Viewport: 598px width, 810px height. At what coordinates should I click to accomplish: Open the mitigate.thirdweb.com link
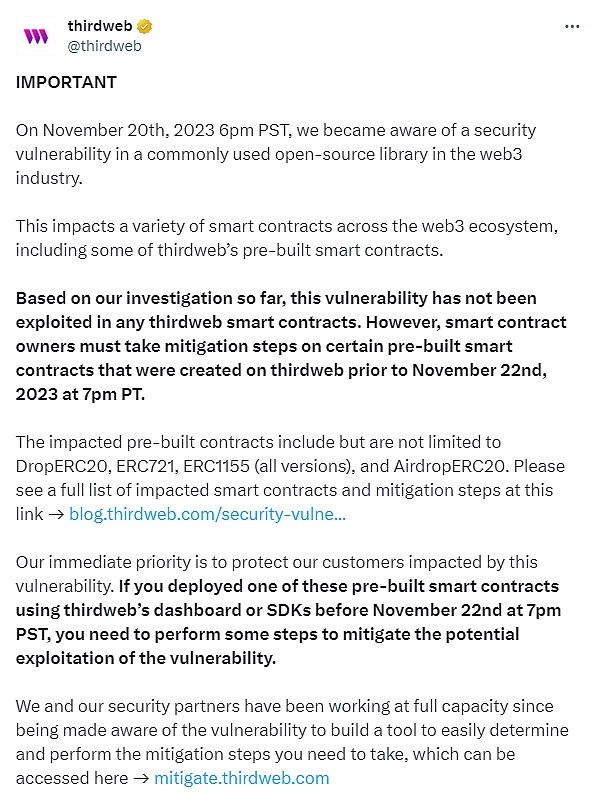click(x=241, y=777)
